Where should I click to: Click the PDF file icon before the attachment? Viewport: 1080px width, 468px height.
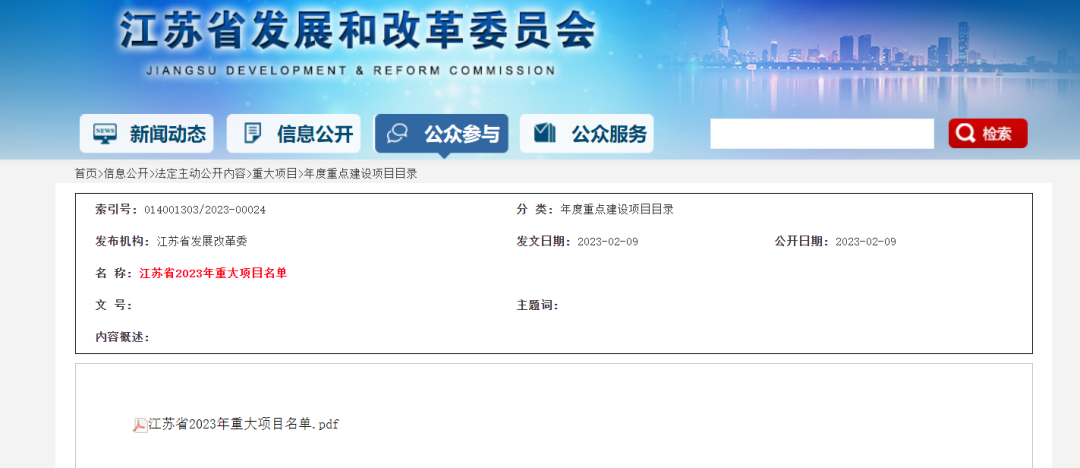[x=140, y=425]
